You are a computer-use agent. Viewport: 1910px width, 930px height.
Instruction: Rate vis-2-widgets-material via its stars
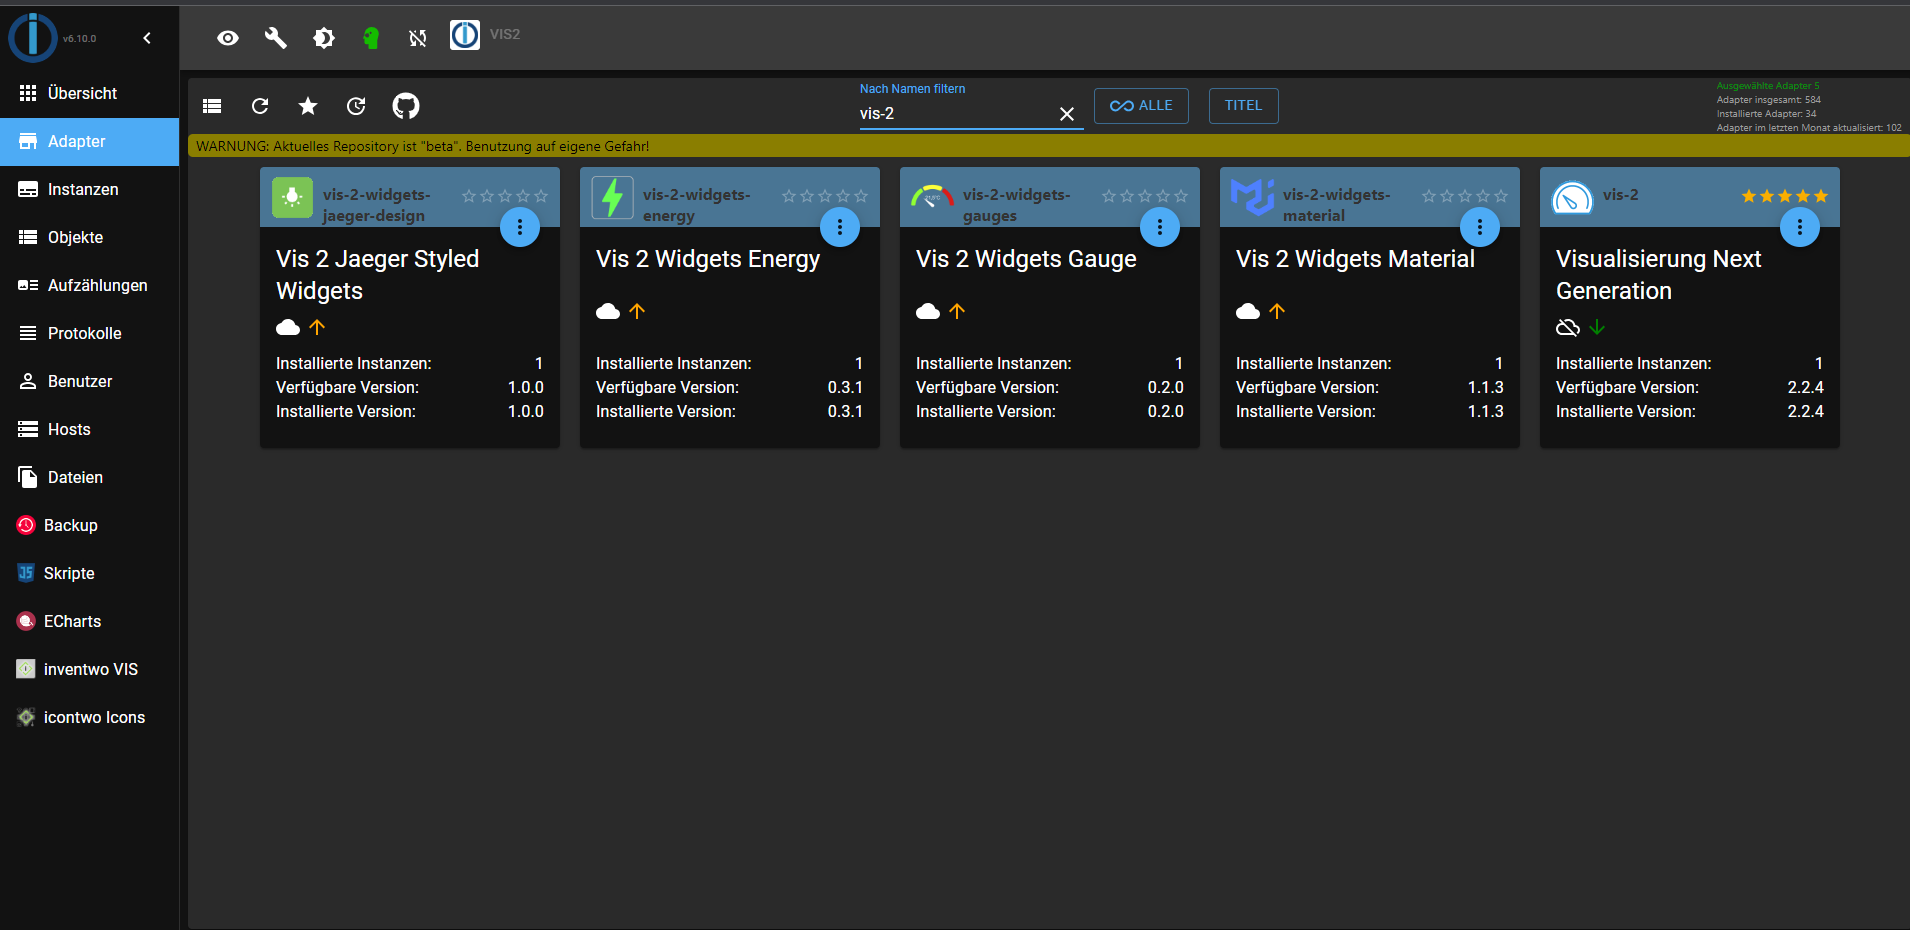[x=1465, y=196]
